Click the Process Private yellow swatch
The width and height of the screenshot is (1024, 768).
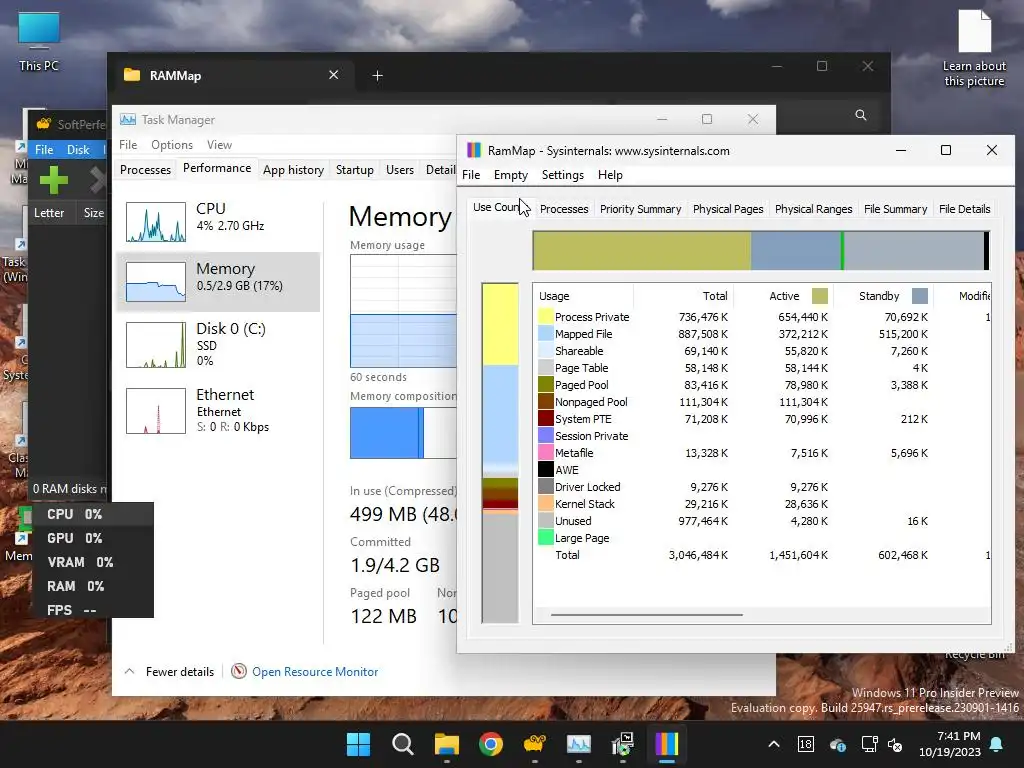coord(545,317)
